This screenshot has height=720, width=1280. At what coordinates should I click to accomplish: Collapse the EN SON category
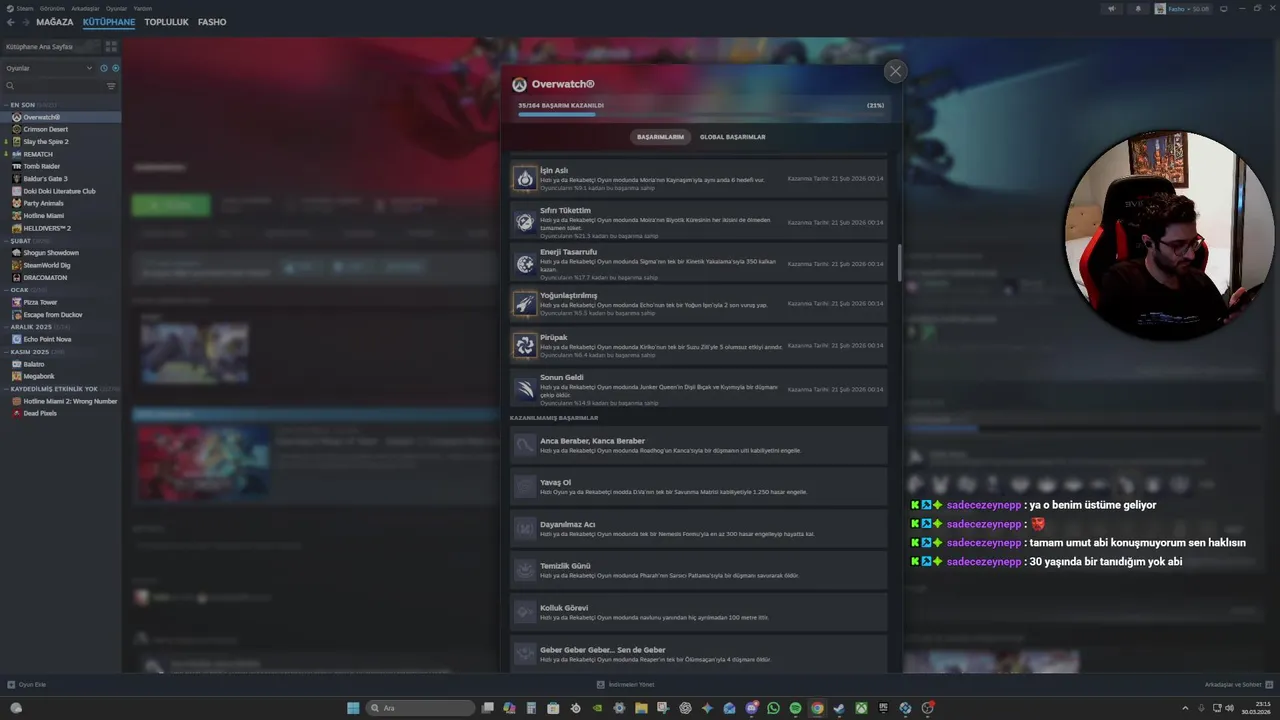point(5,105)
